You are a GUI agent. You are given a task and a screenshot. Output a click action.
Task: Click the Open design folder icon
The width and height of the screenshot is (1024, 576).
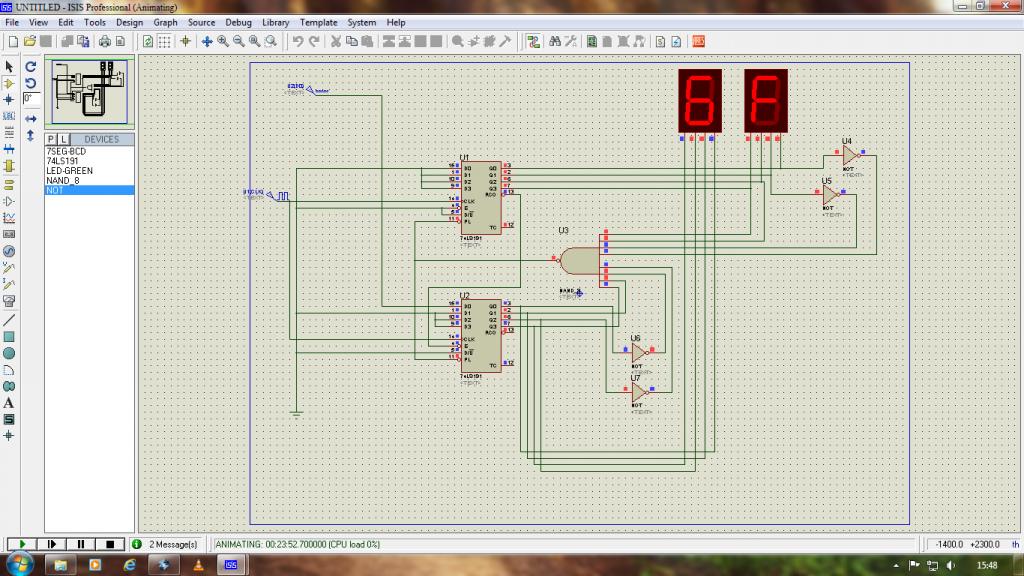(x=30, y=41)
